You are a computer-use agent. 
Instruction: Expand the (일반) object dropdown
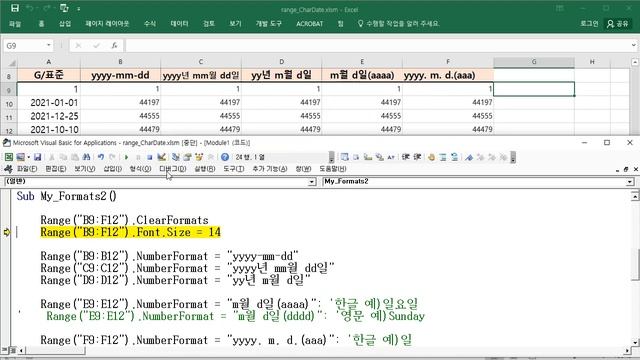(312, 182)
